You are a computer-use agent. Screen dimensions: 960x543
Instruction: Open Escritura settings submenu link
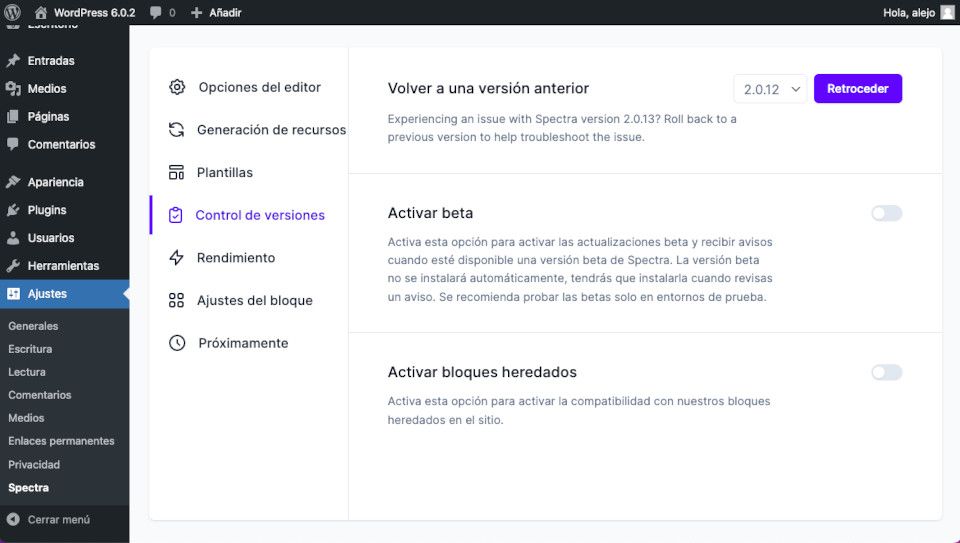tap(30, 349)
